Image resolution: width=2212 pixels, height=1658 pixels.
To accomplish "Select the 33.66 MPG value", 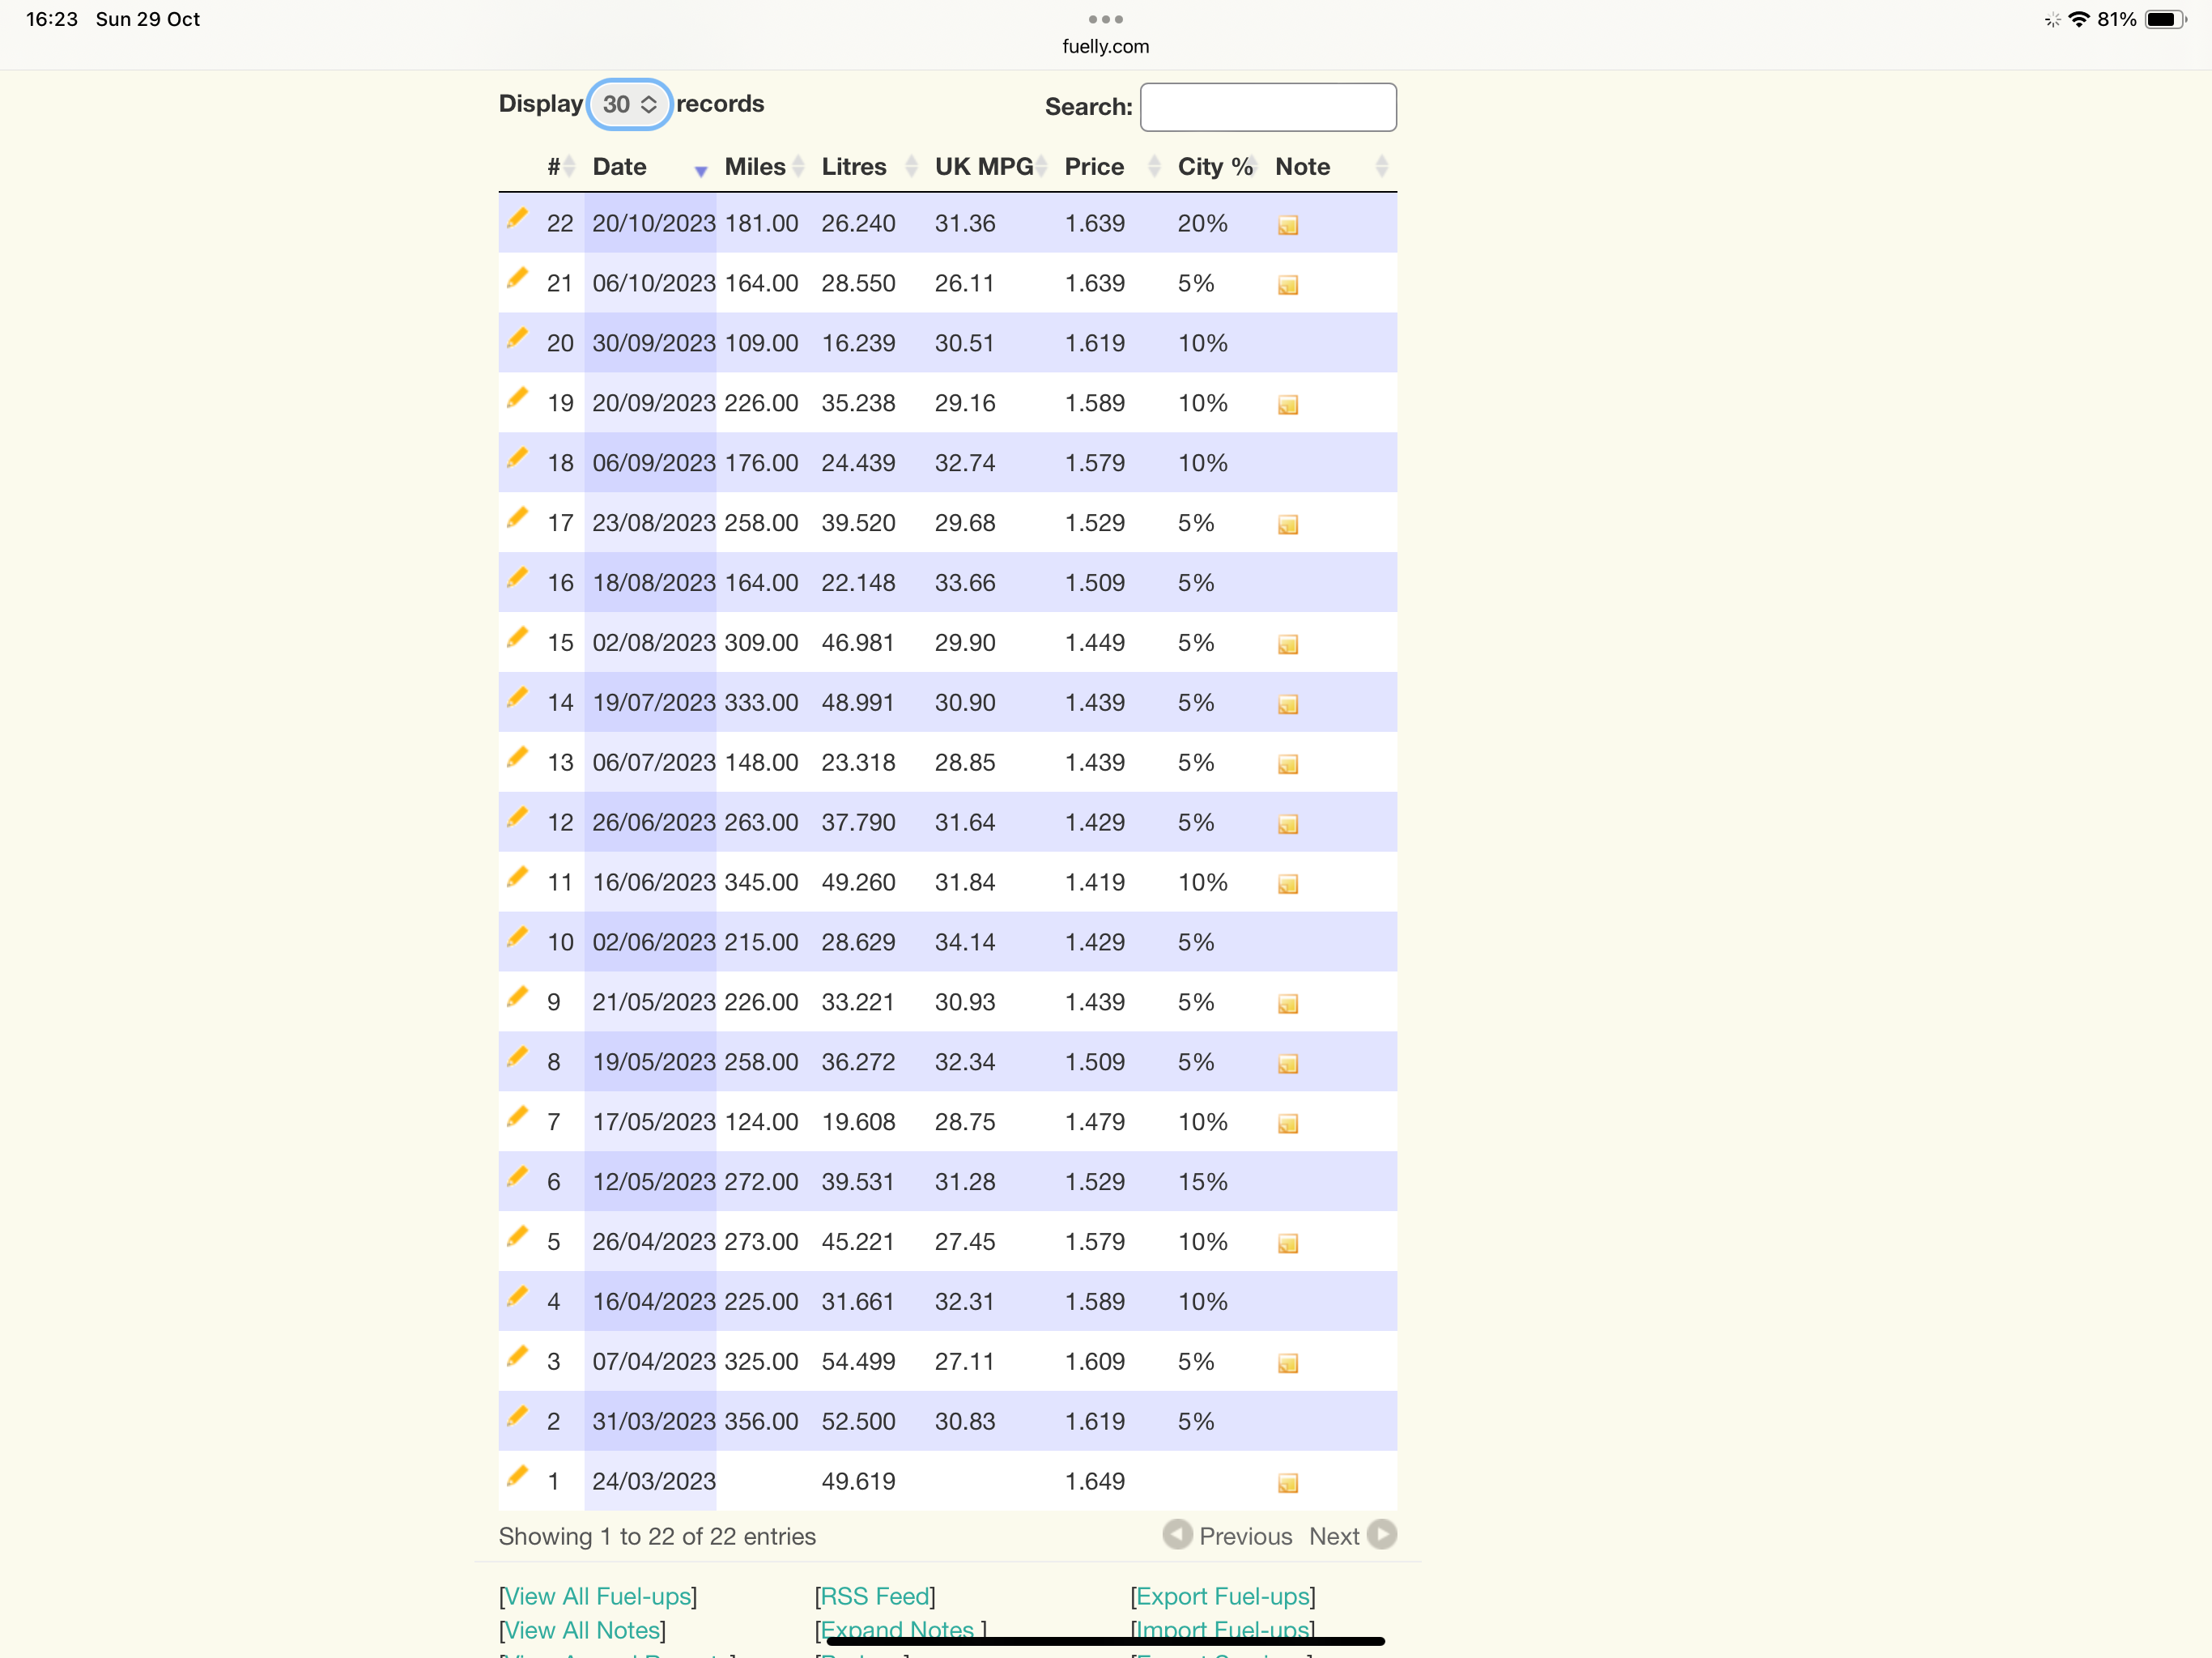I will point(965,583).
